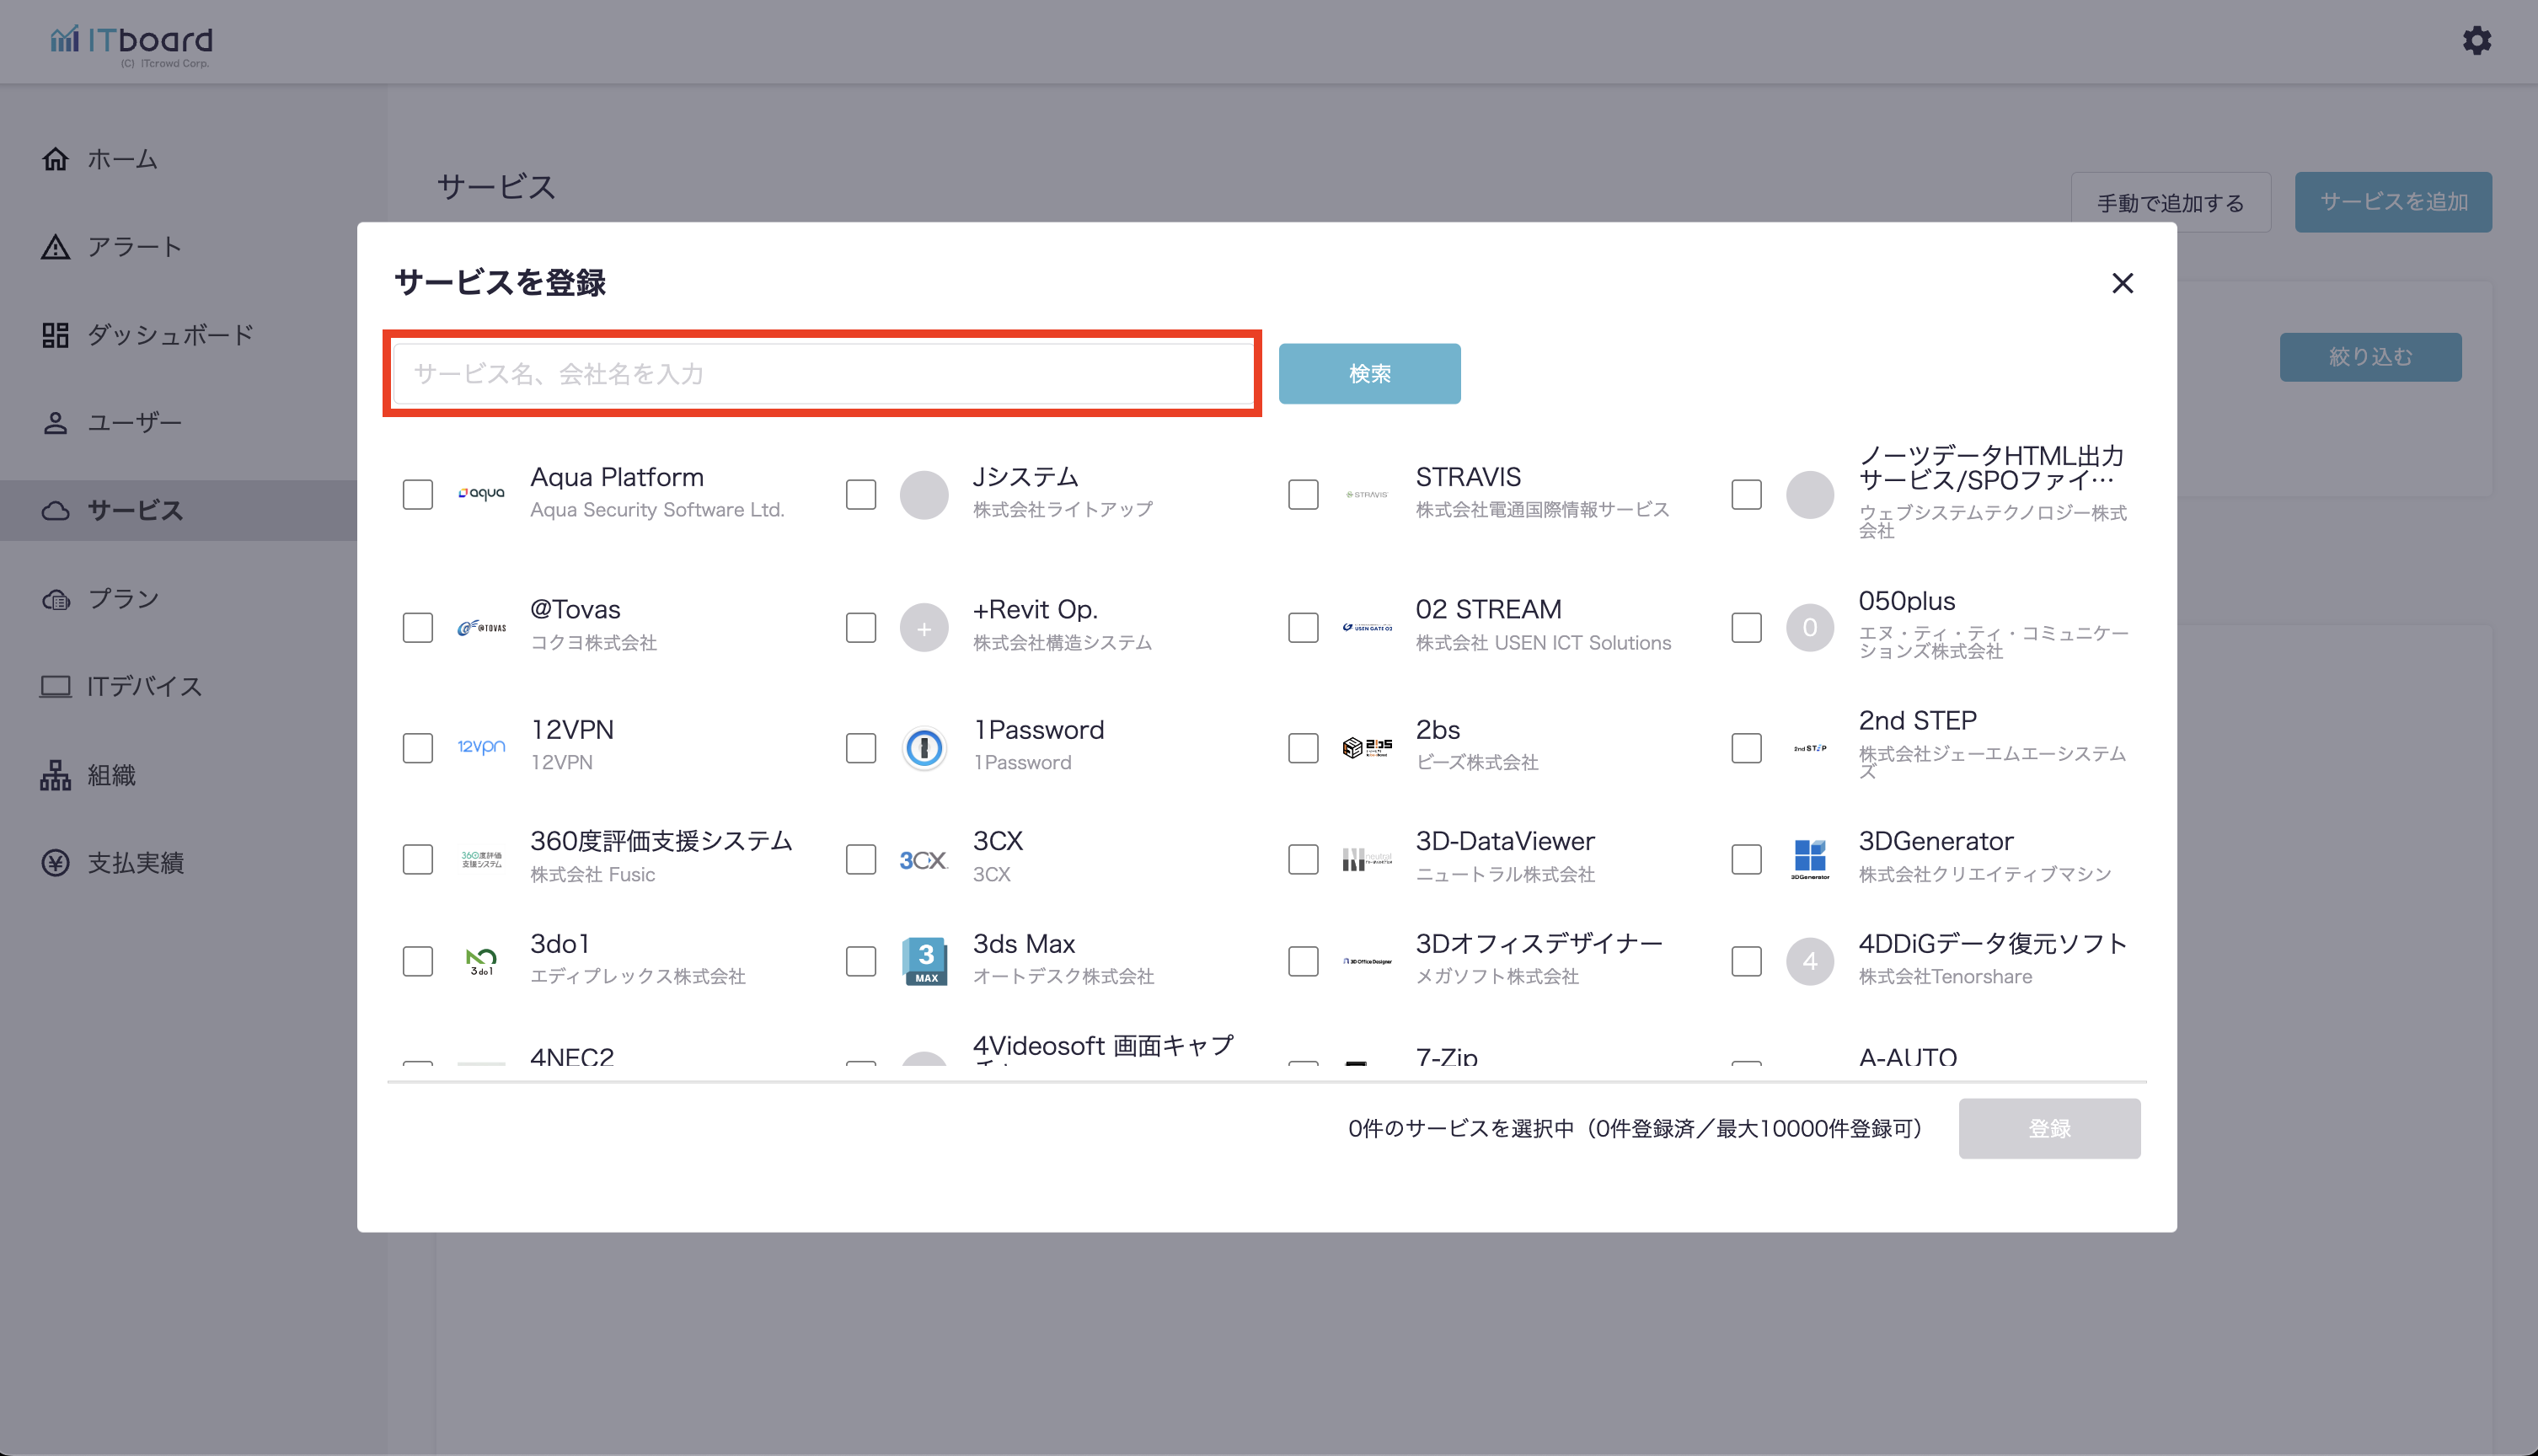This screenshot has width=2538, height=1456.
Task: Open the 支払実績 sidebar item
Action: pyautogui.click(x=135, y=862)
